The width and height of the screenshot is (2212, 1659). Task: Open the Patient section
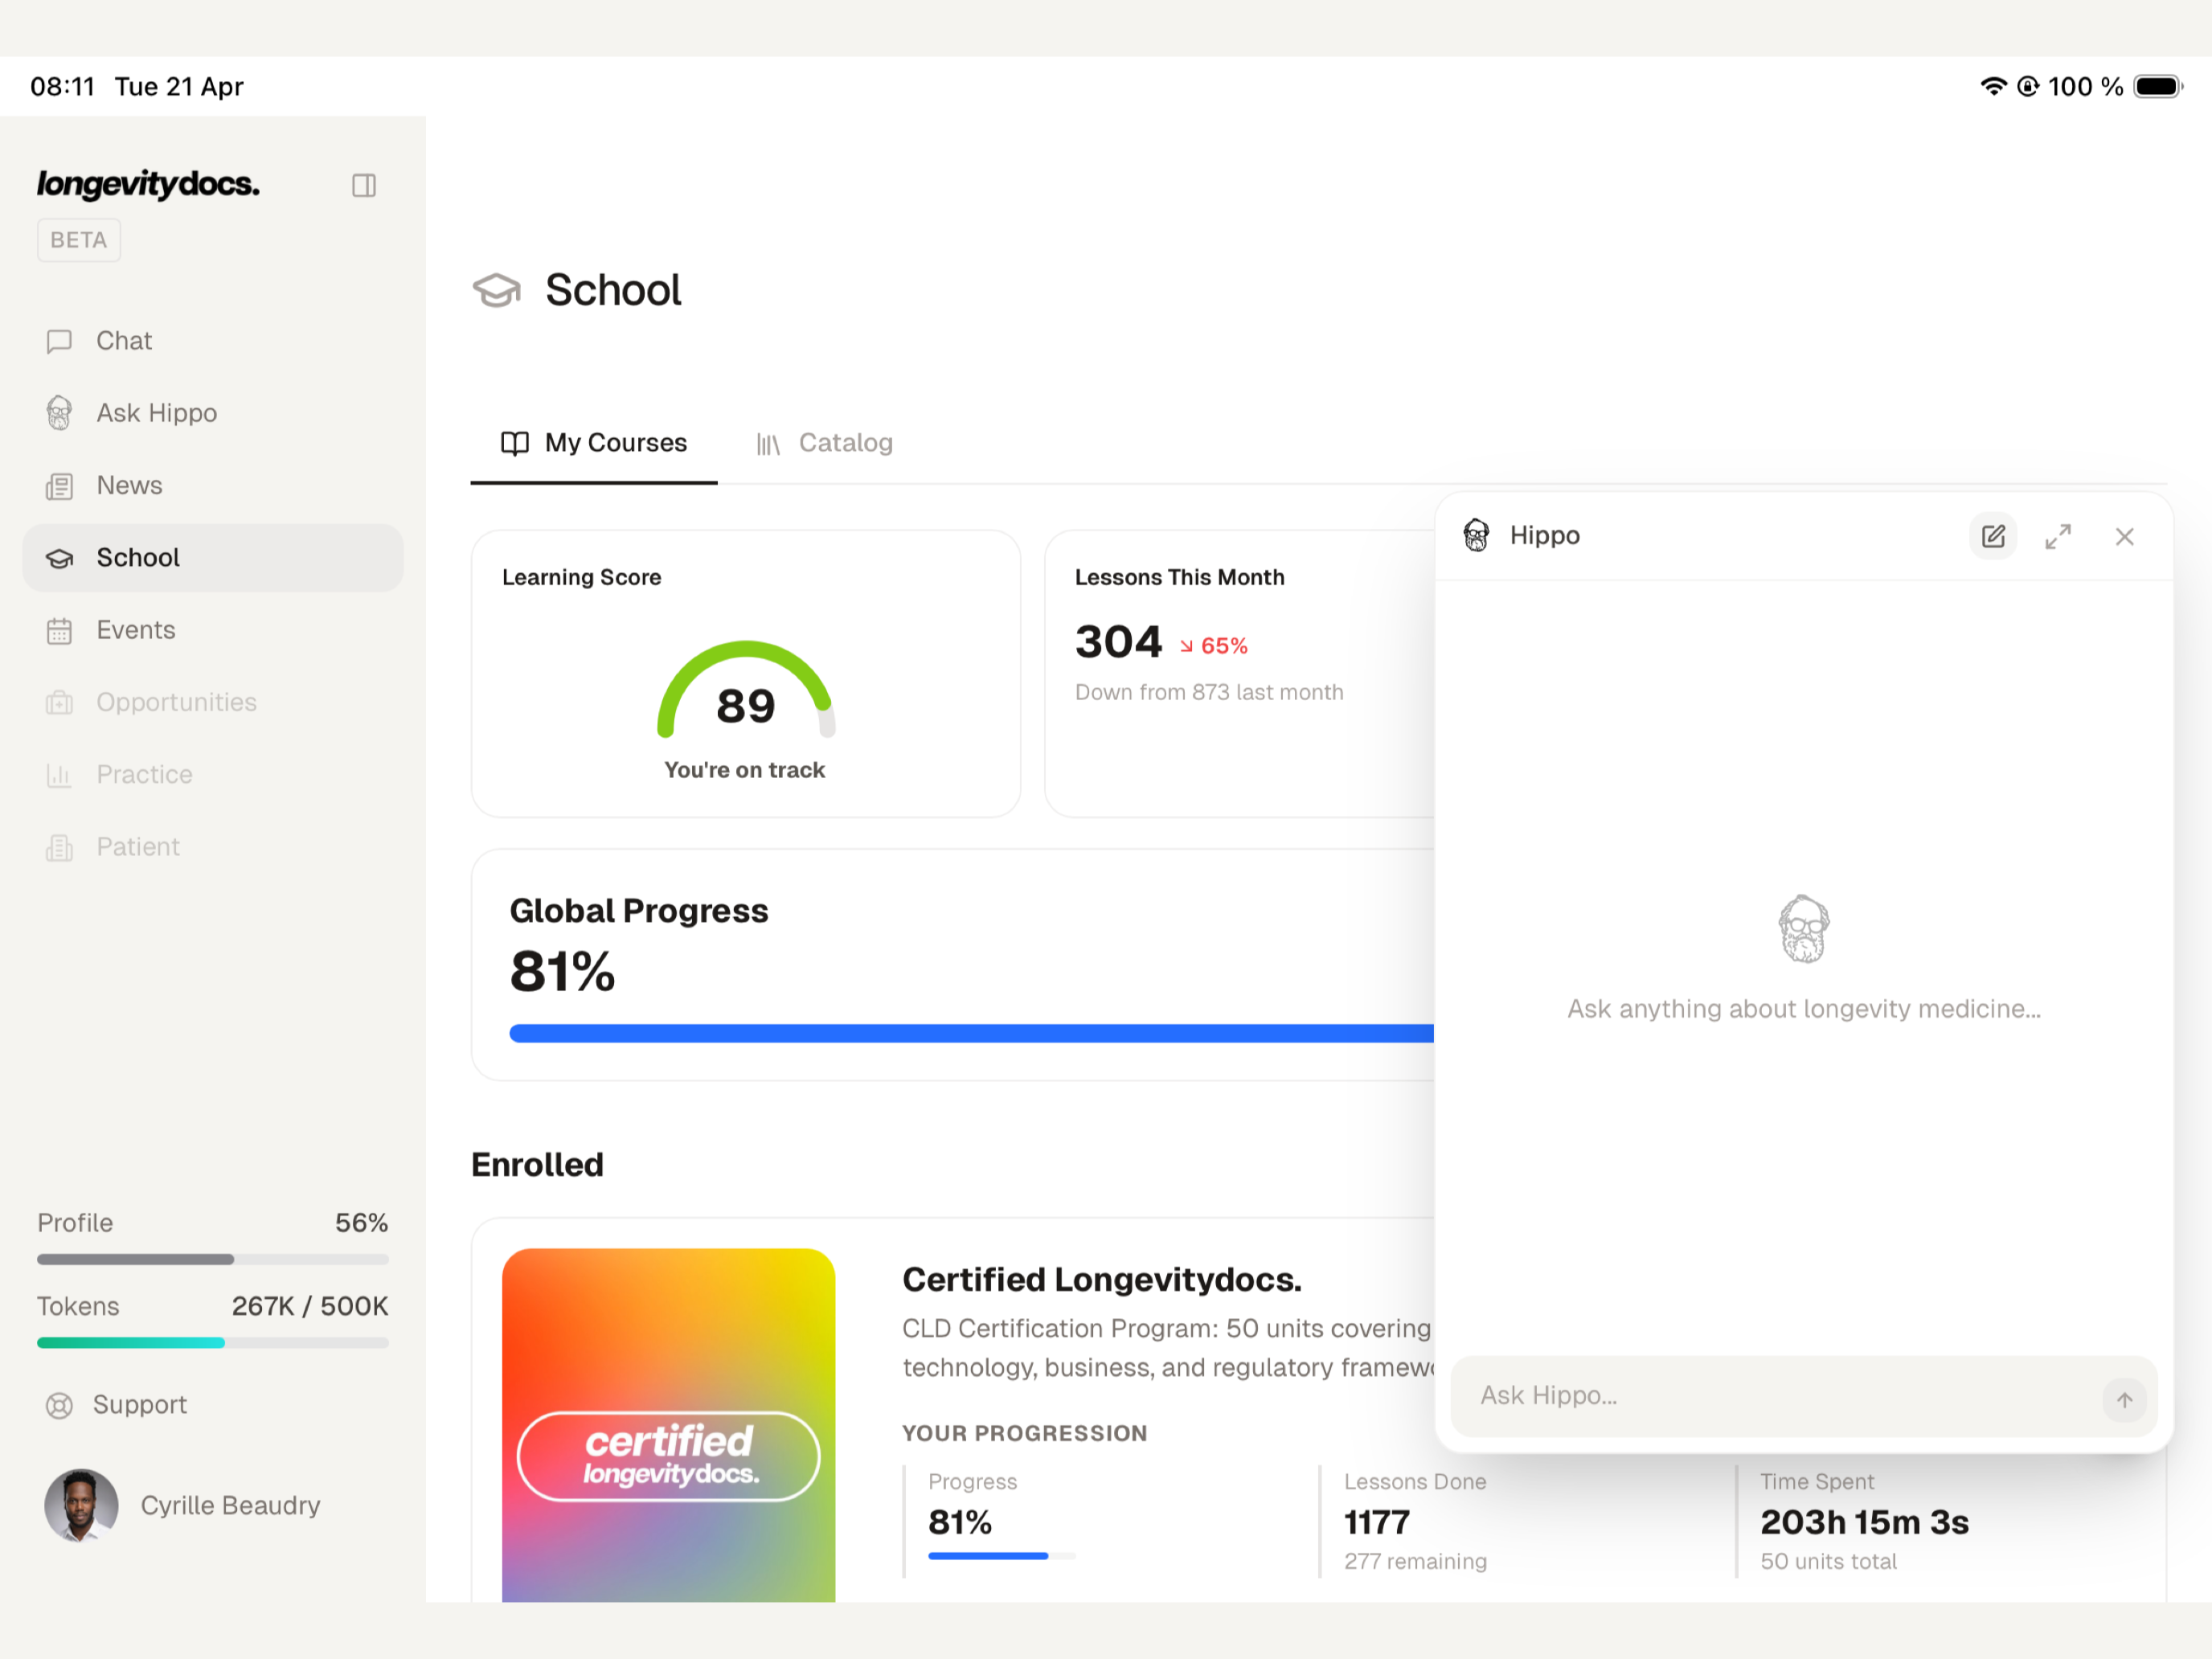coord(213,847)
